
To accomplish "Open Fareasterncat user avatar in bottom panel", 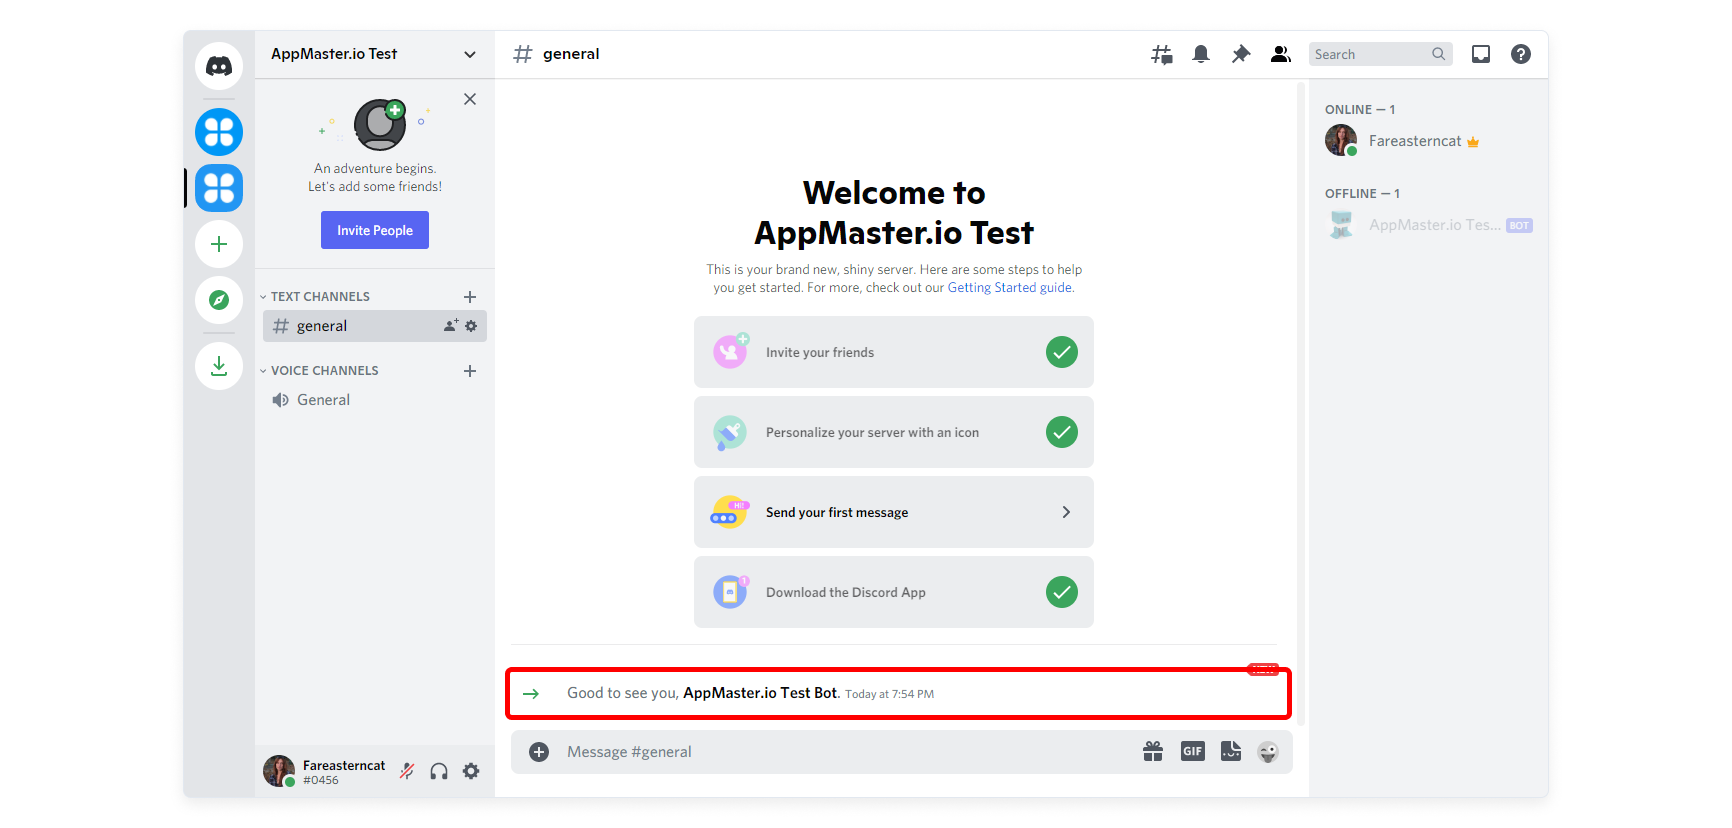I will (x=279, y=771).
